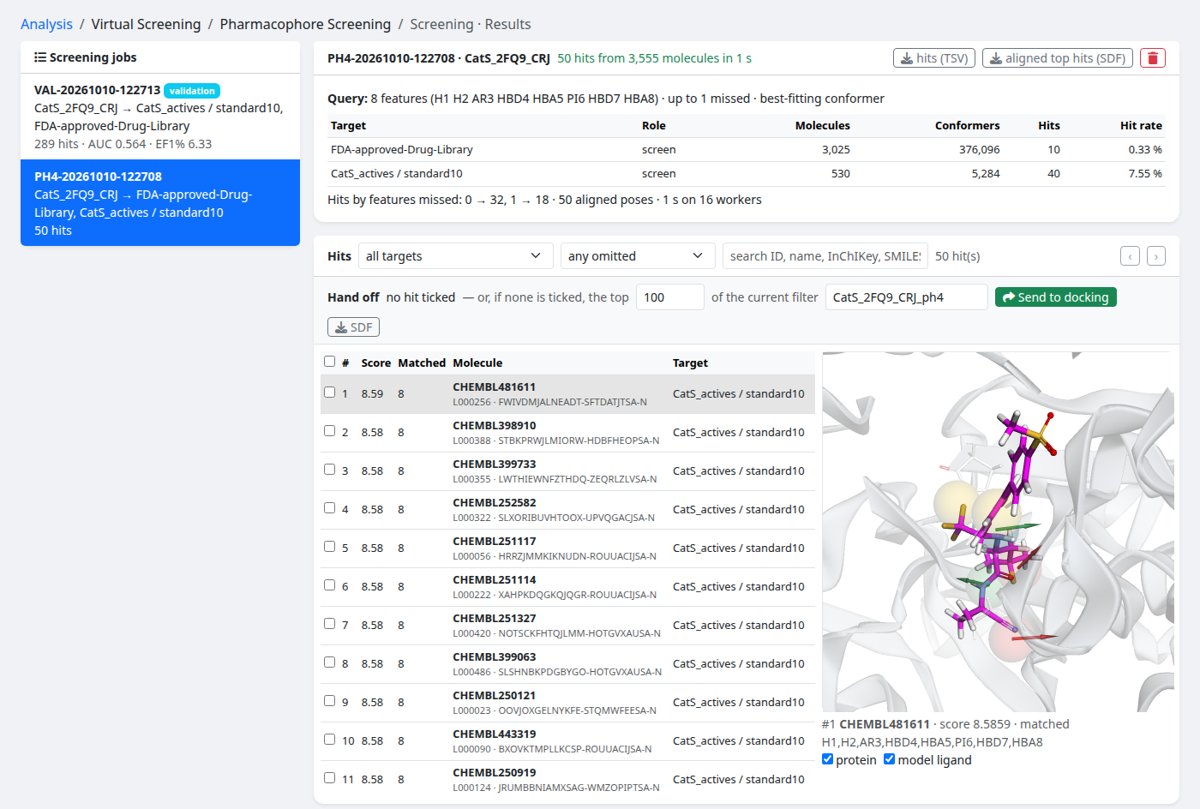The width and height of the screenshot is (1200, 809).
Task: Tick checkbox for hit 5 CHEMBL251117
Action: [330, 546]
